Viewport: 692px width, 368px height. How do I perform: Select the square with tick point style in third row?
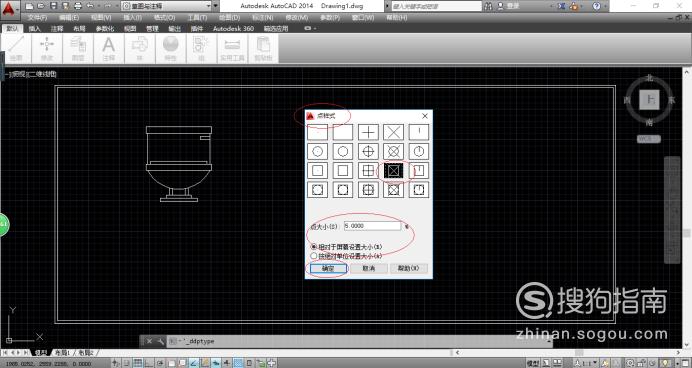point(418,170)
